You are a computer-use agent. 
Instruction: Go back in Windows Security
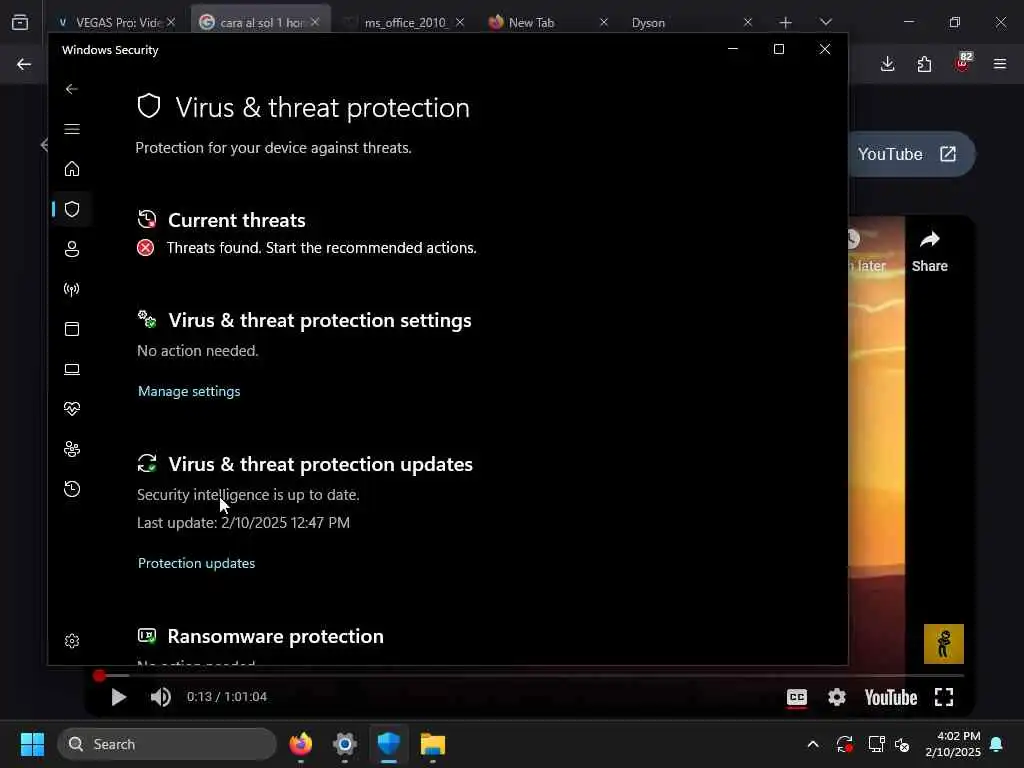pyautogui.click(x=72, y=89)
